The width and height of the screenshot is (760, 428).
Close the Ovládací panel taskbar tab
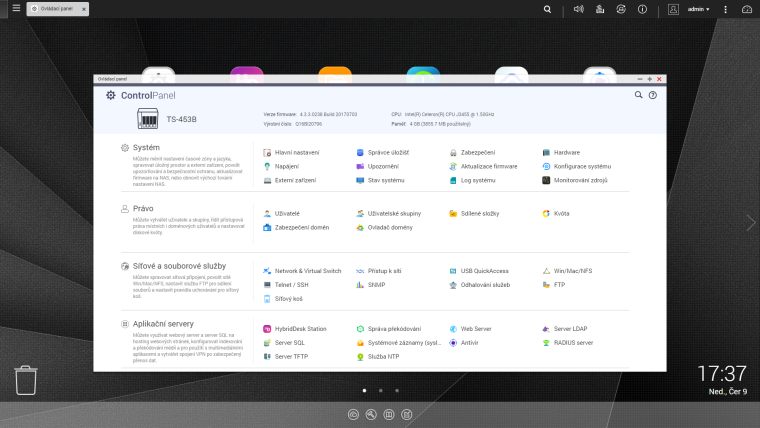83,9
